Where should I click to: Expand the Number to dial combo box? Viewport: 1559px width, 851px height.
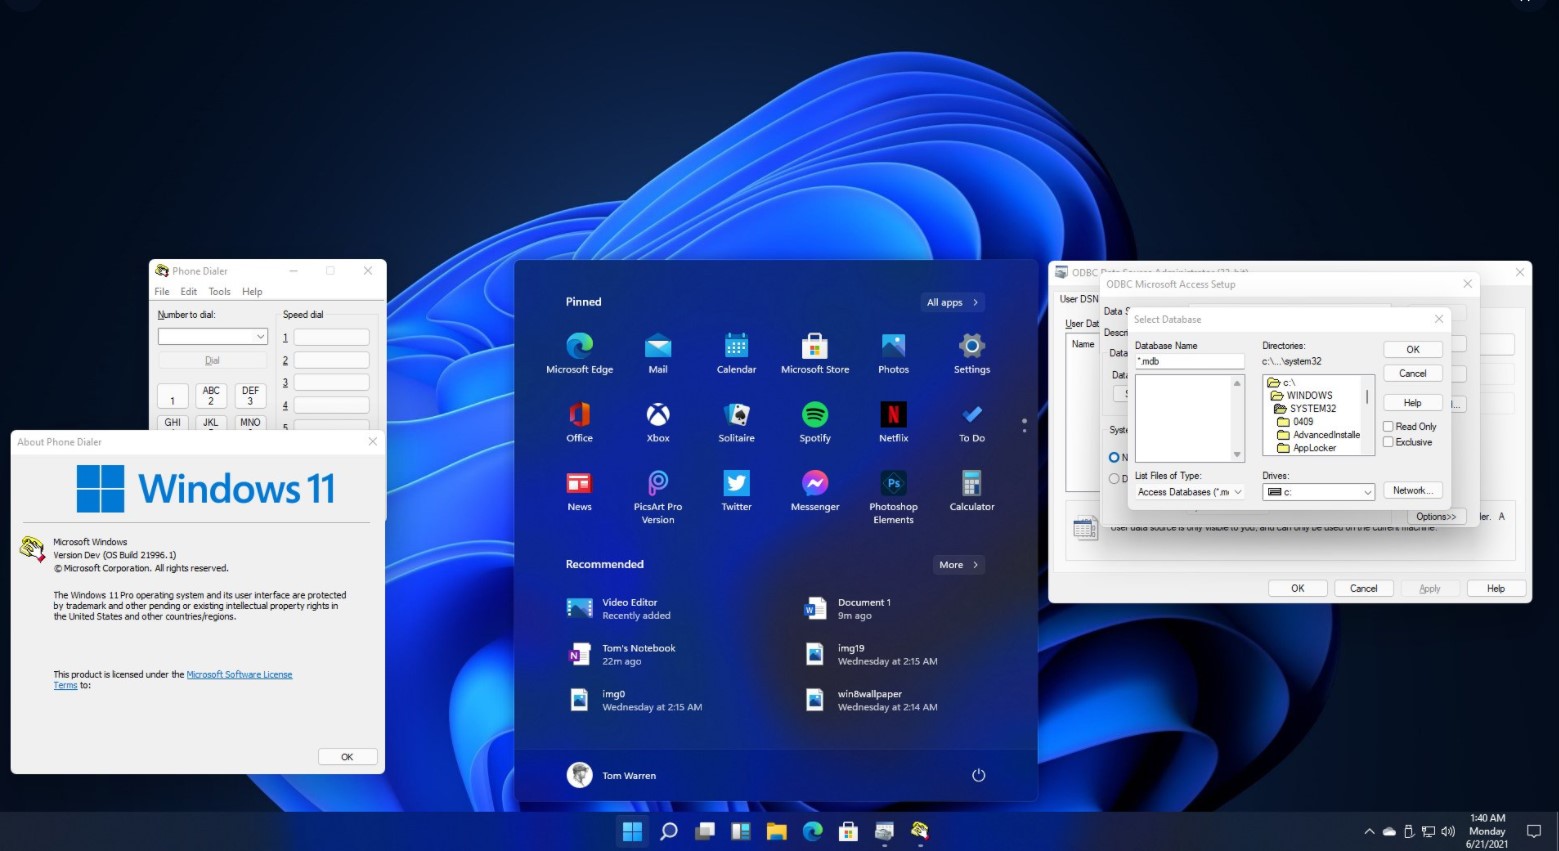[x=261, y=337]
